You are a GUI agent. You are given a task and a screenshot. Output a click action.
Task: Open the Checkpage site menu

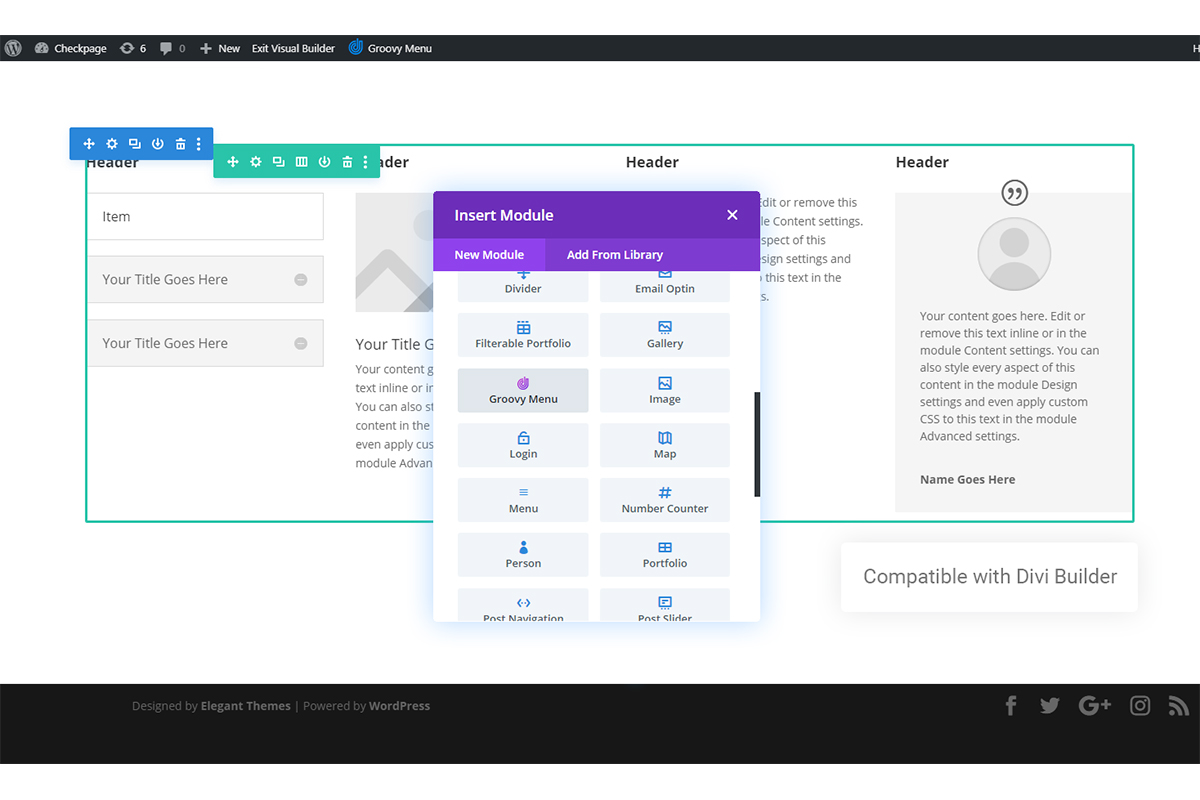[x=71, y=48]
